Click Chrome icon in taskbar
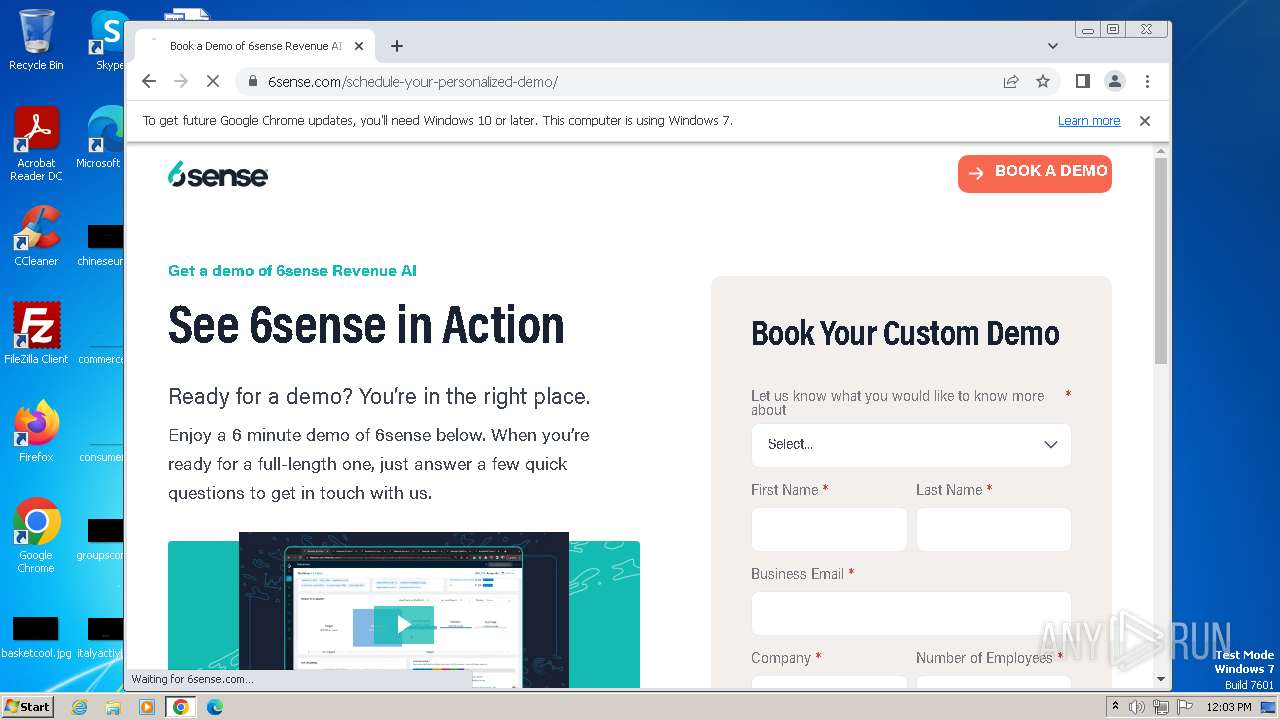Screen dimensions: 1280x720 pos(181,707)
